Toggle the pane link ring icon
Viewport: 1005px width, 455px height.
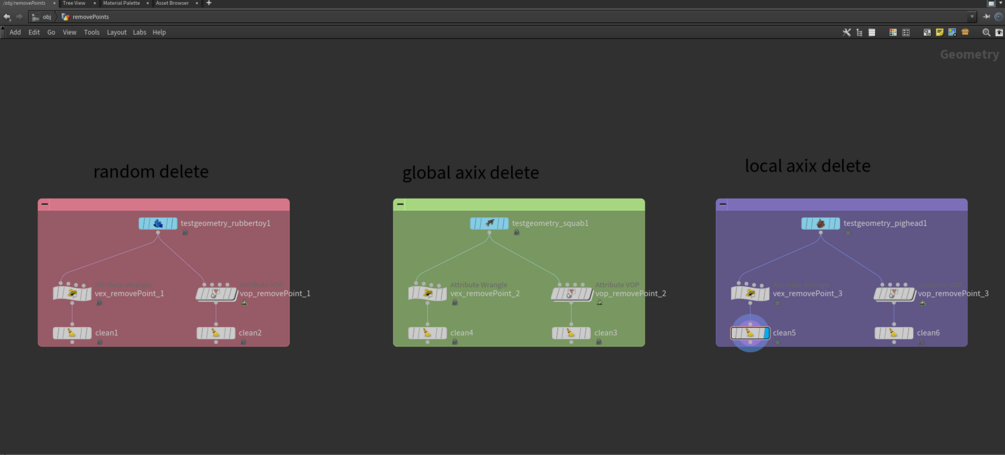point(998,17)
